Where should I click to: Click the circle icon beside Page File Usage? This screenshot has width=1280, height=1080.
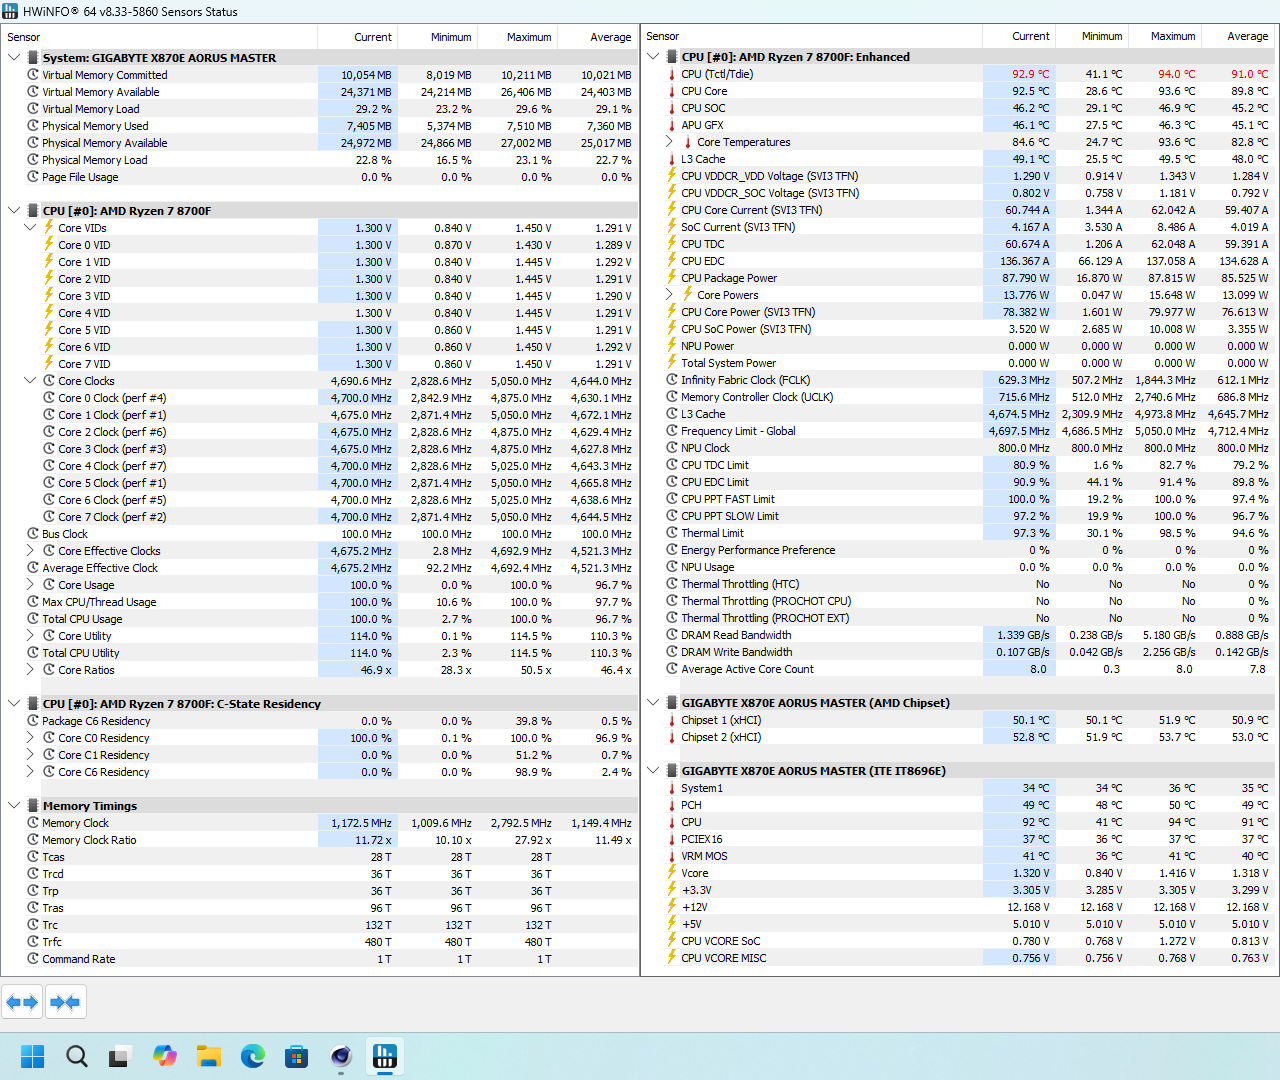coord(33,177)
